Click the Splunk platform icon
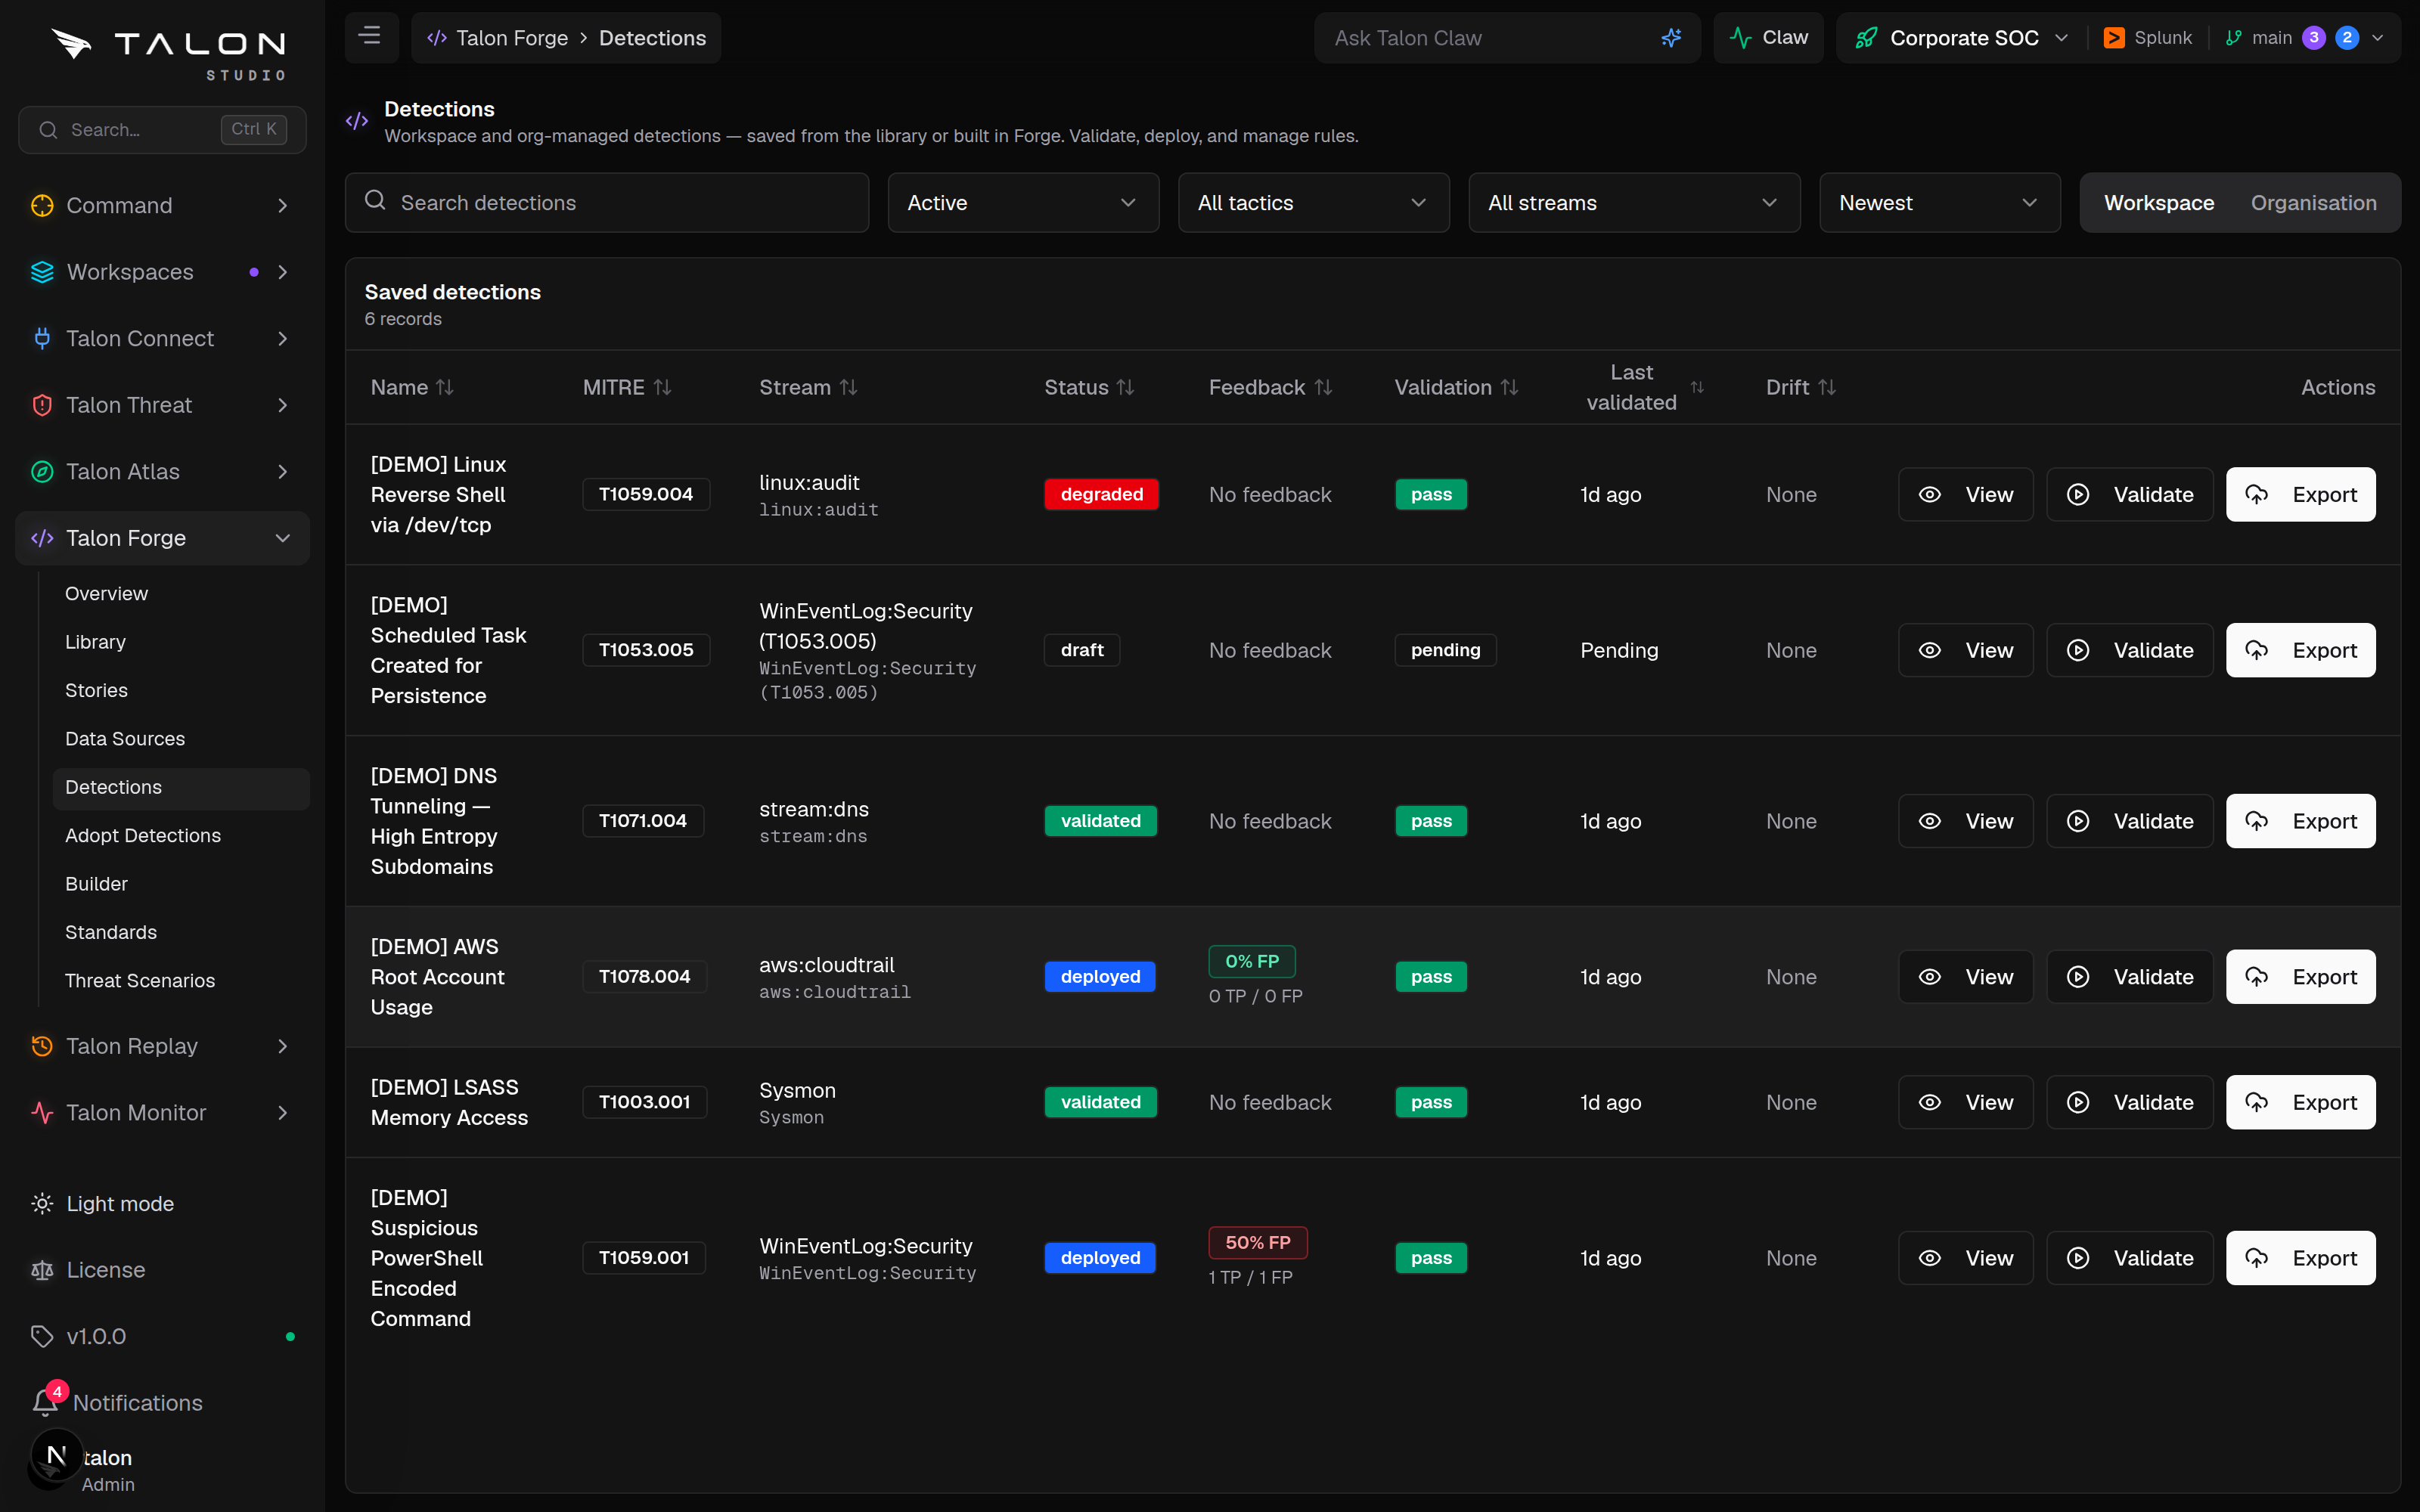The image size is (2420, 1512). [2114, 38]
